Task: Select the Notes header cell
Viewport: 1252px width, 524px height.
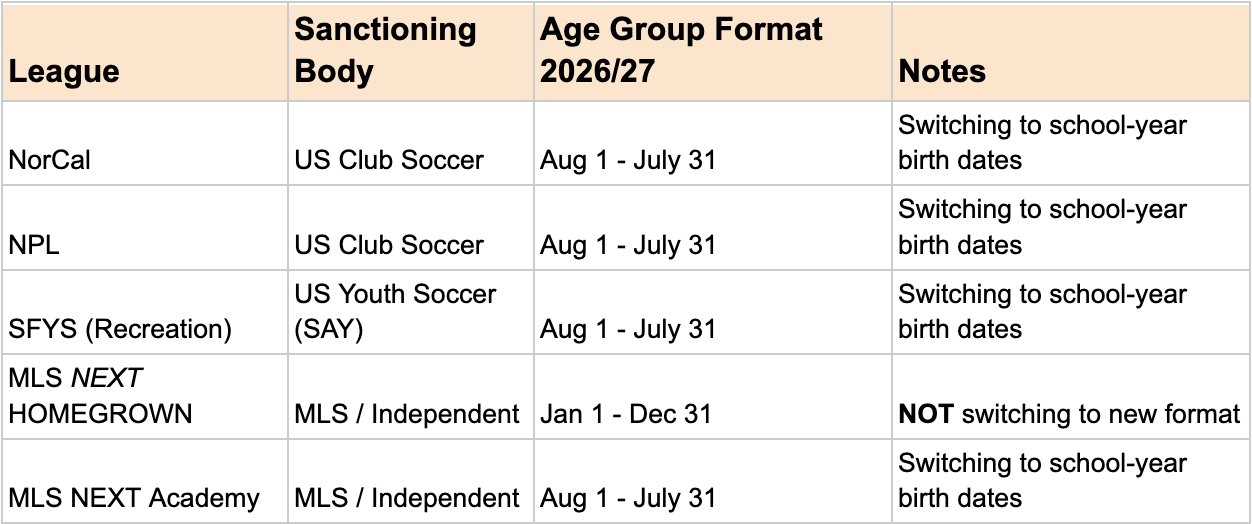Action: tap(1071, 51)
